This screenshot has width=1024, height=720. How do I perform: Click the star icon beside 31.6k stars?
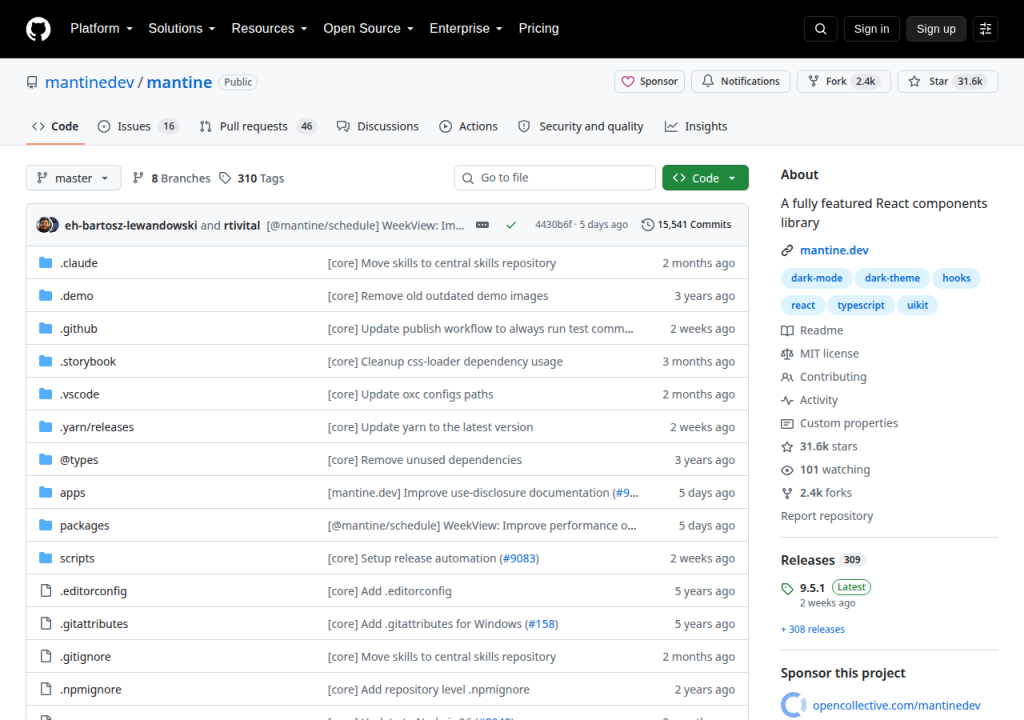(x=787, y=446)
